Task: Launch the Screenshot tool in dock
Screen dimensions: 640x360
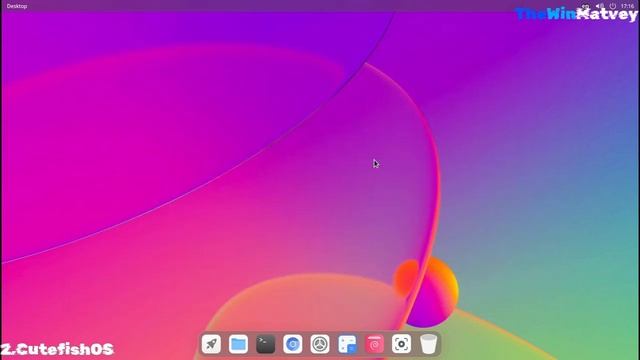Action: tap(402, 344)
